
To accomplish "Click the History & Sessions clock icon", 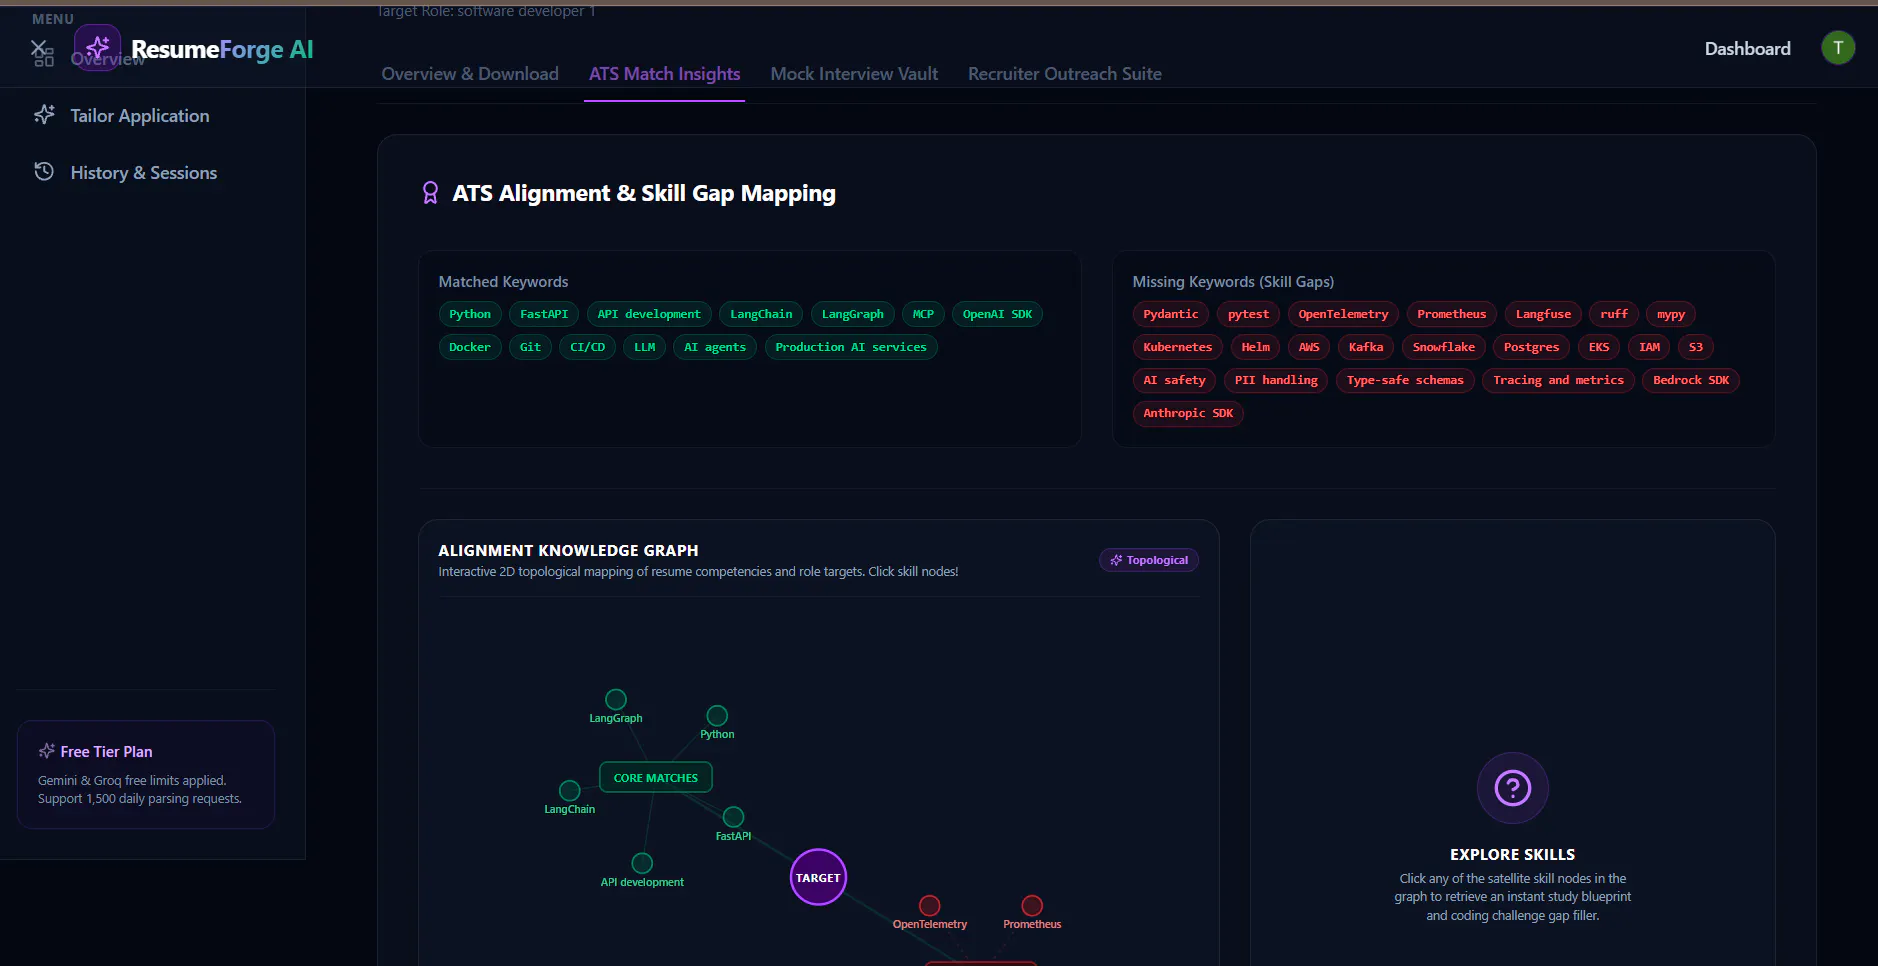I will 44,172.
